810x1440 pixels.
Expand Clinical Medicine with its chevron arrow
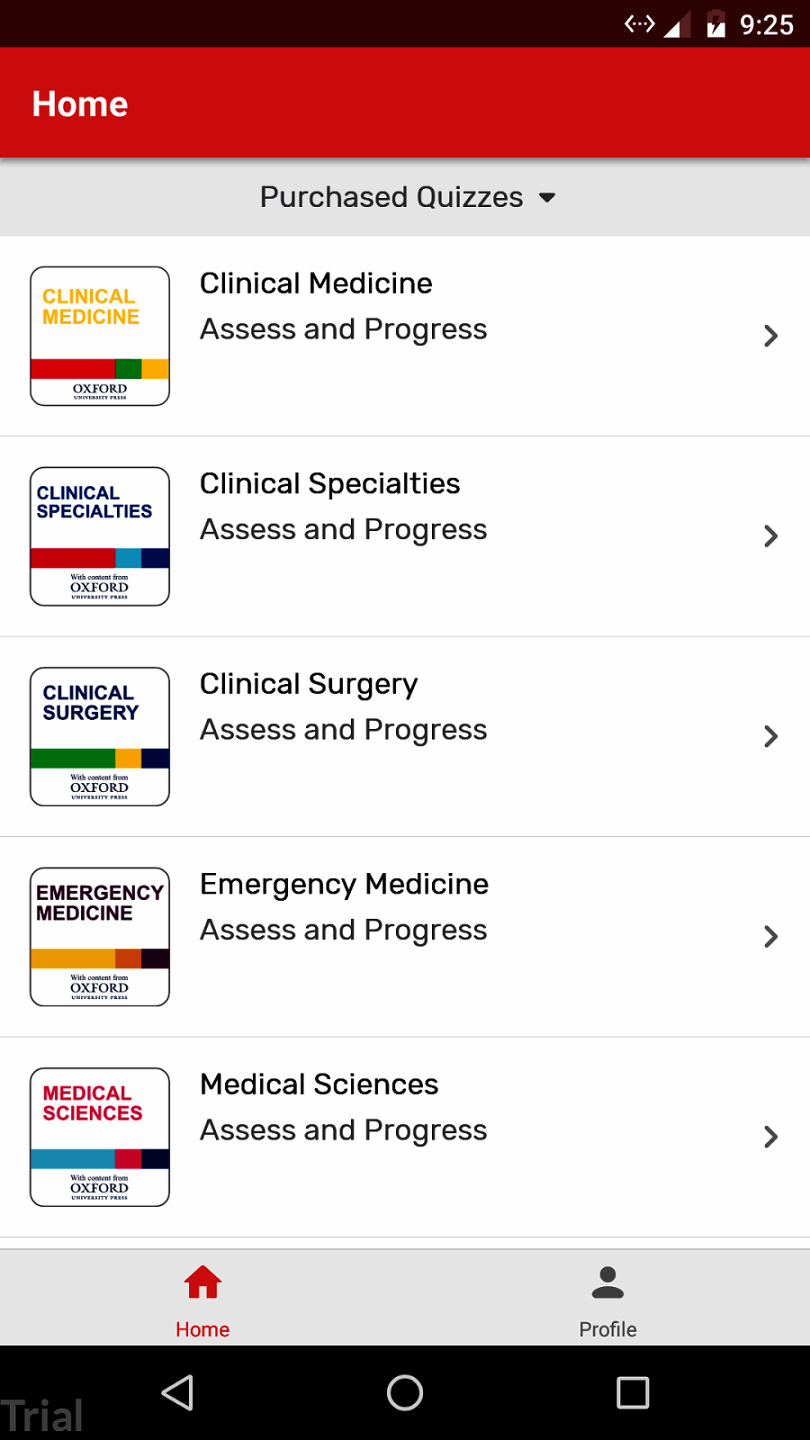point(770,336)
